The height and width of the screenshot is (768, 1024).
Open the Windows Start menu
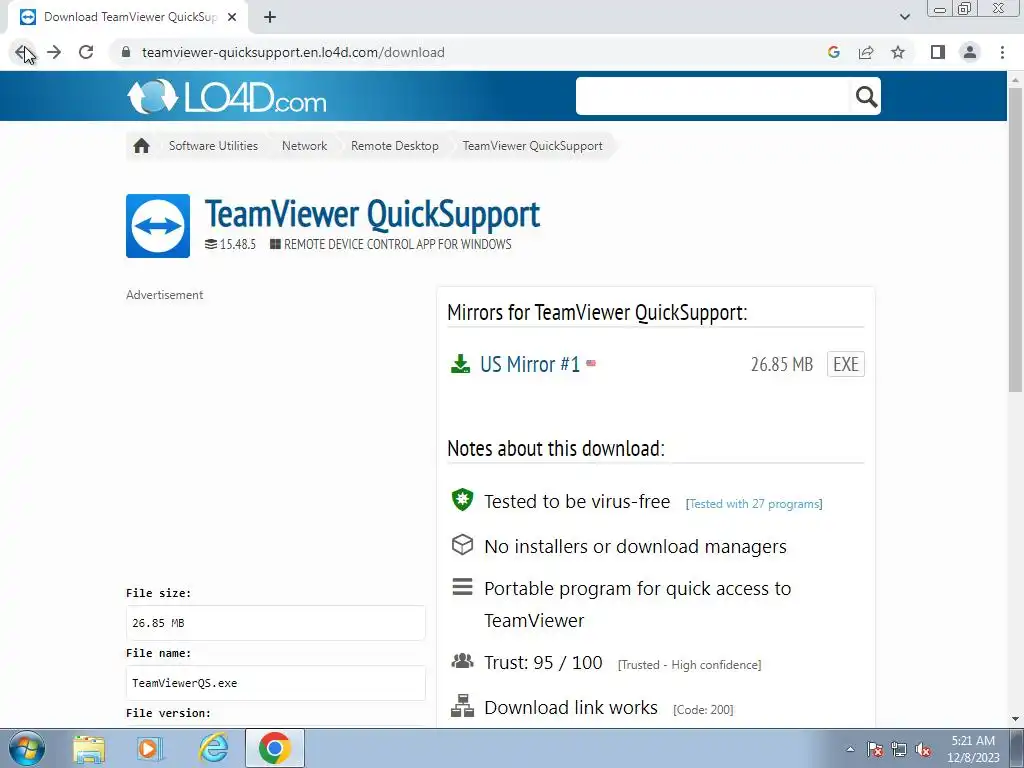[27, 748]
